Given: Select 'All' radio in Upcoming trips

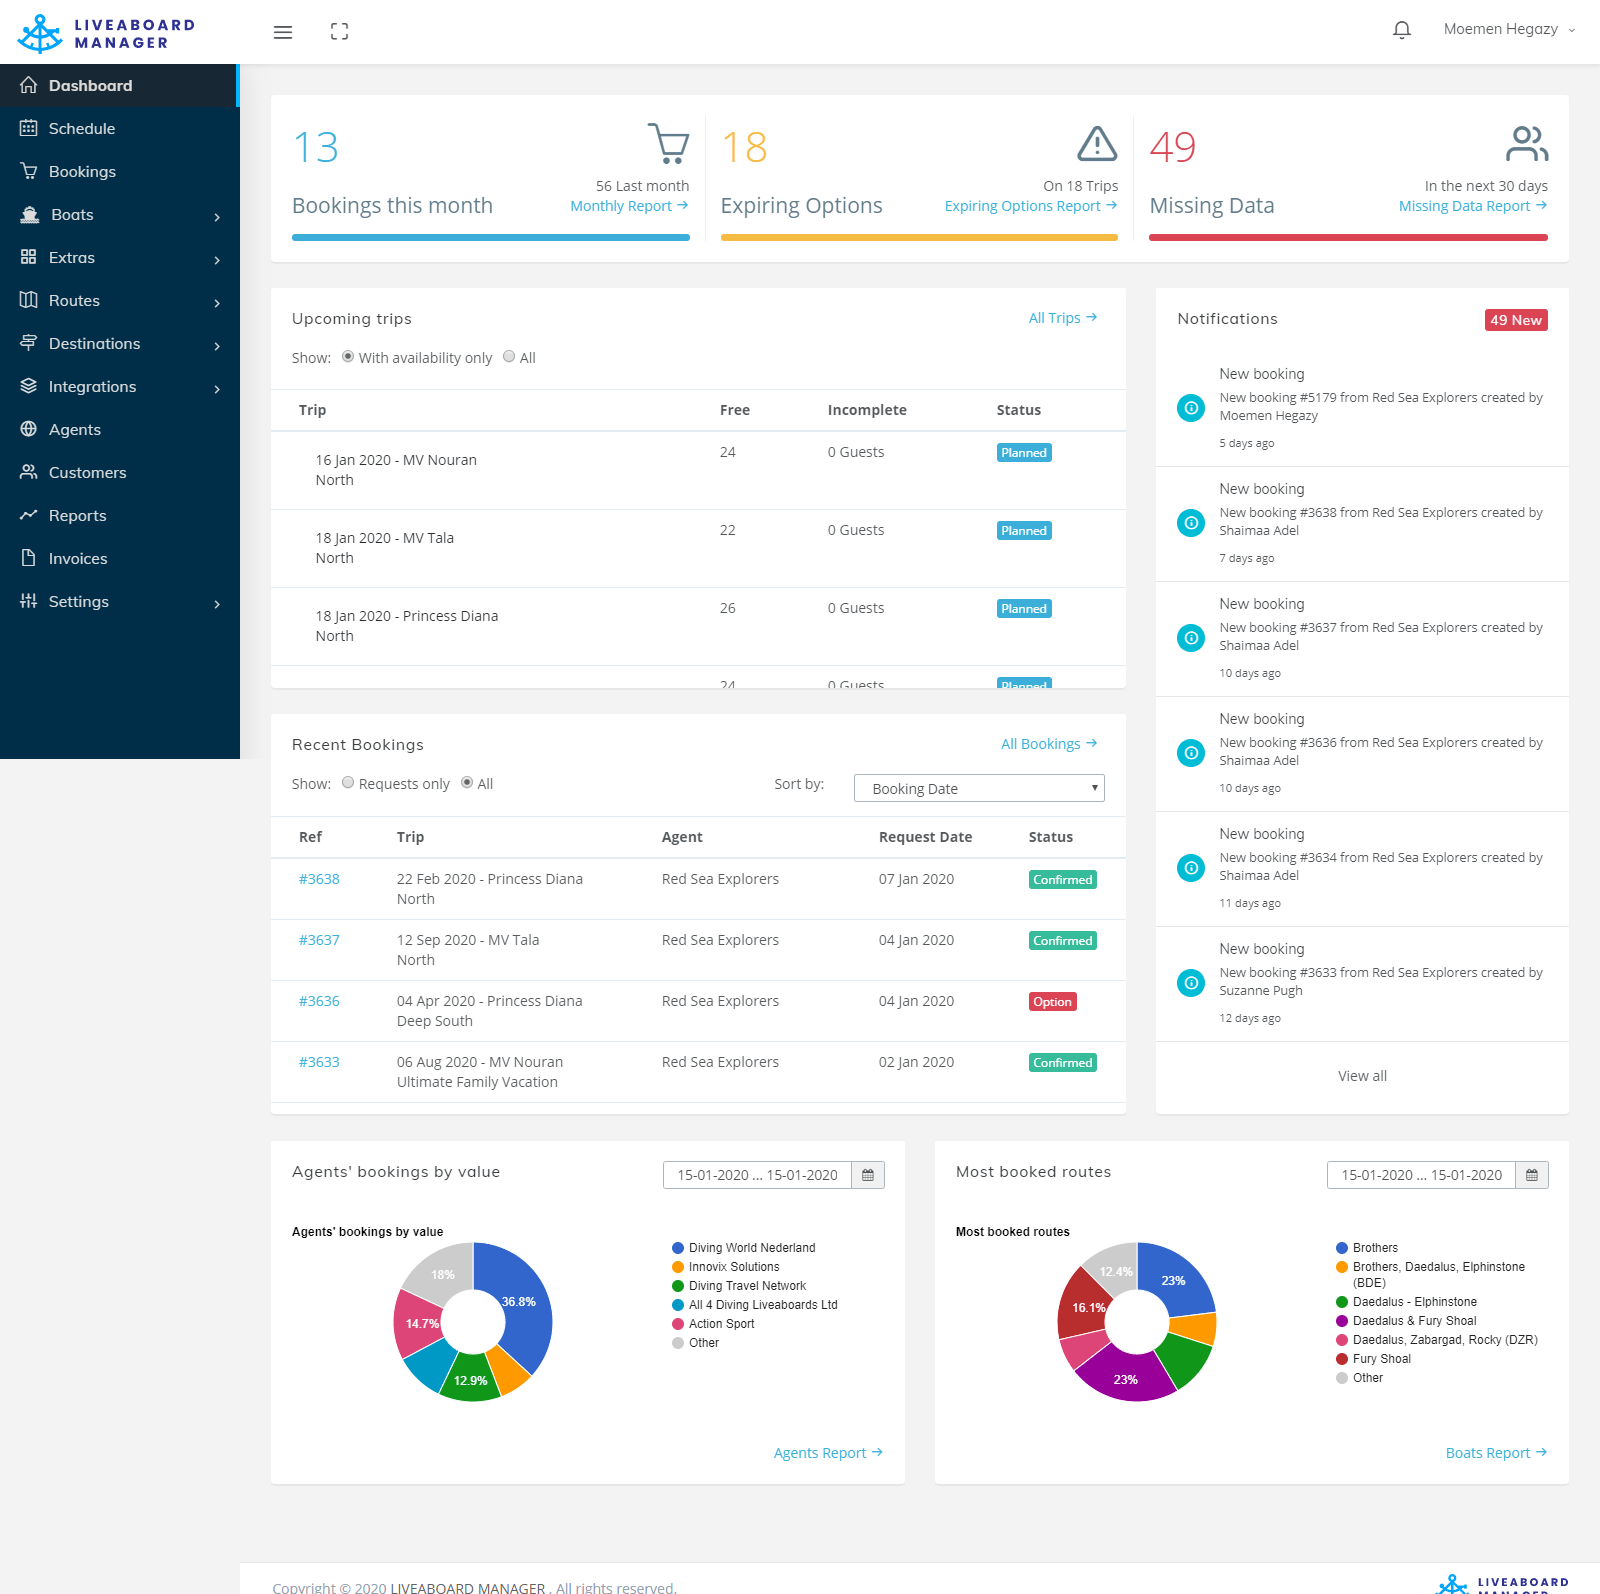Looking at the screenshot, I should [509, 357].
